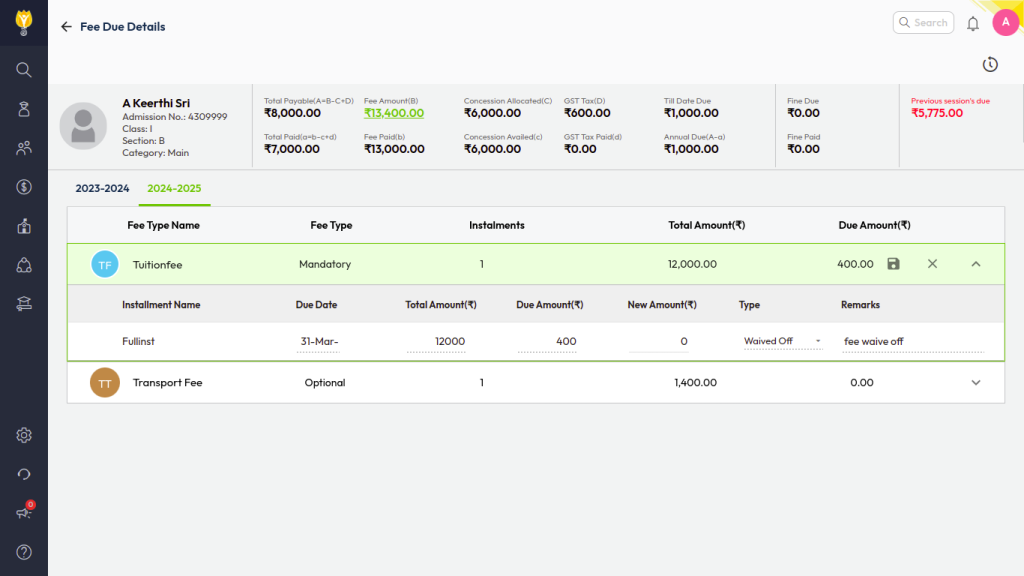Open the Waived Off type dropdown
The width and height of the screenshot is (1024, 576).
[782, 342]
